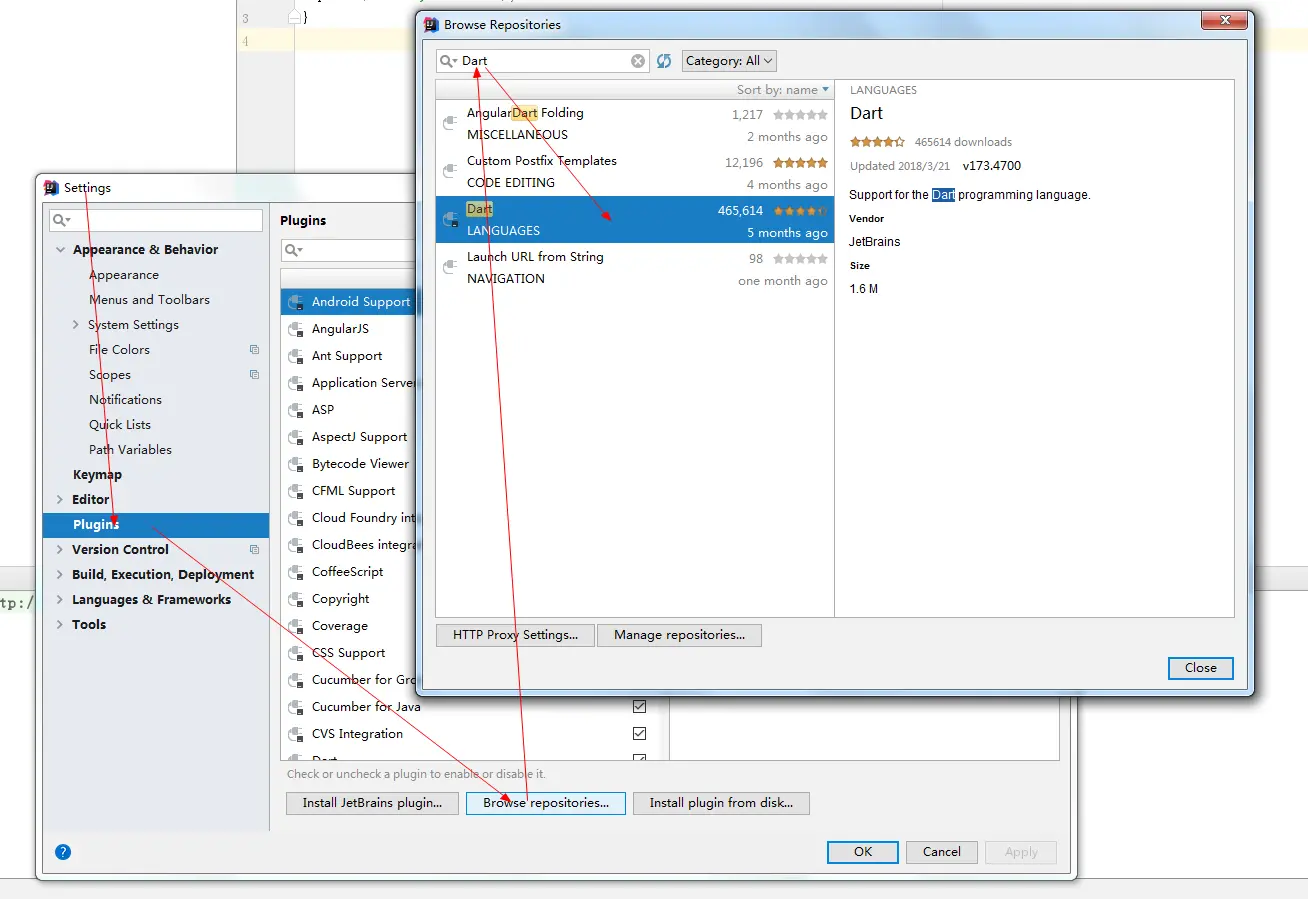Click the Ant Support plugin icon
The width and height of the screenshot is (1308, 899).
(x=295, y=356)
